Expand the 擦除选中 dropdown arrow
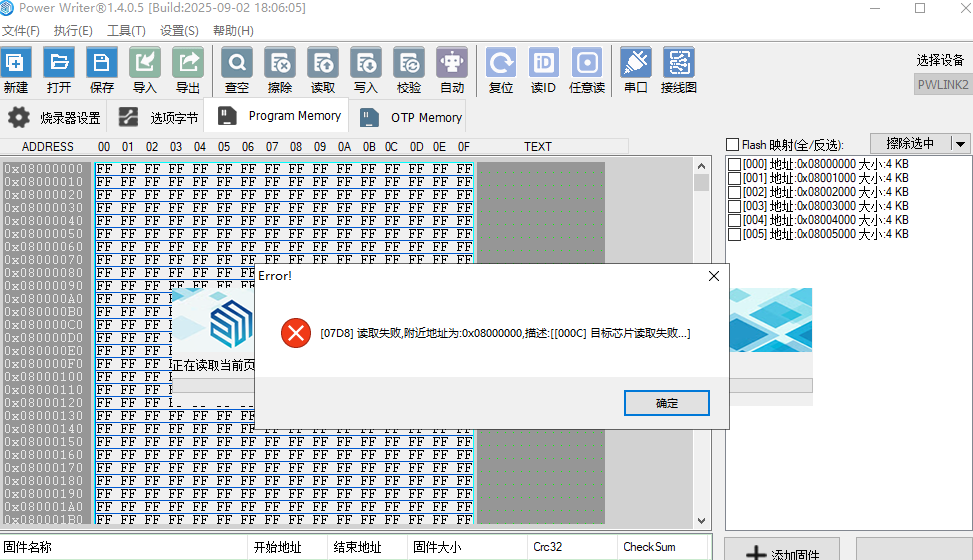 (961, 144)
